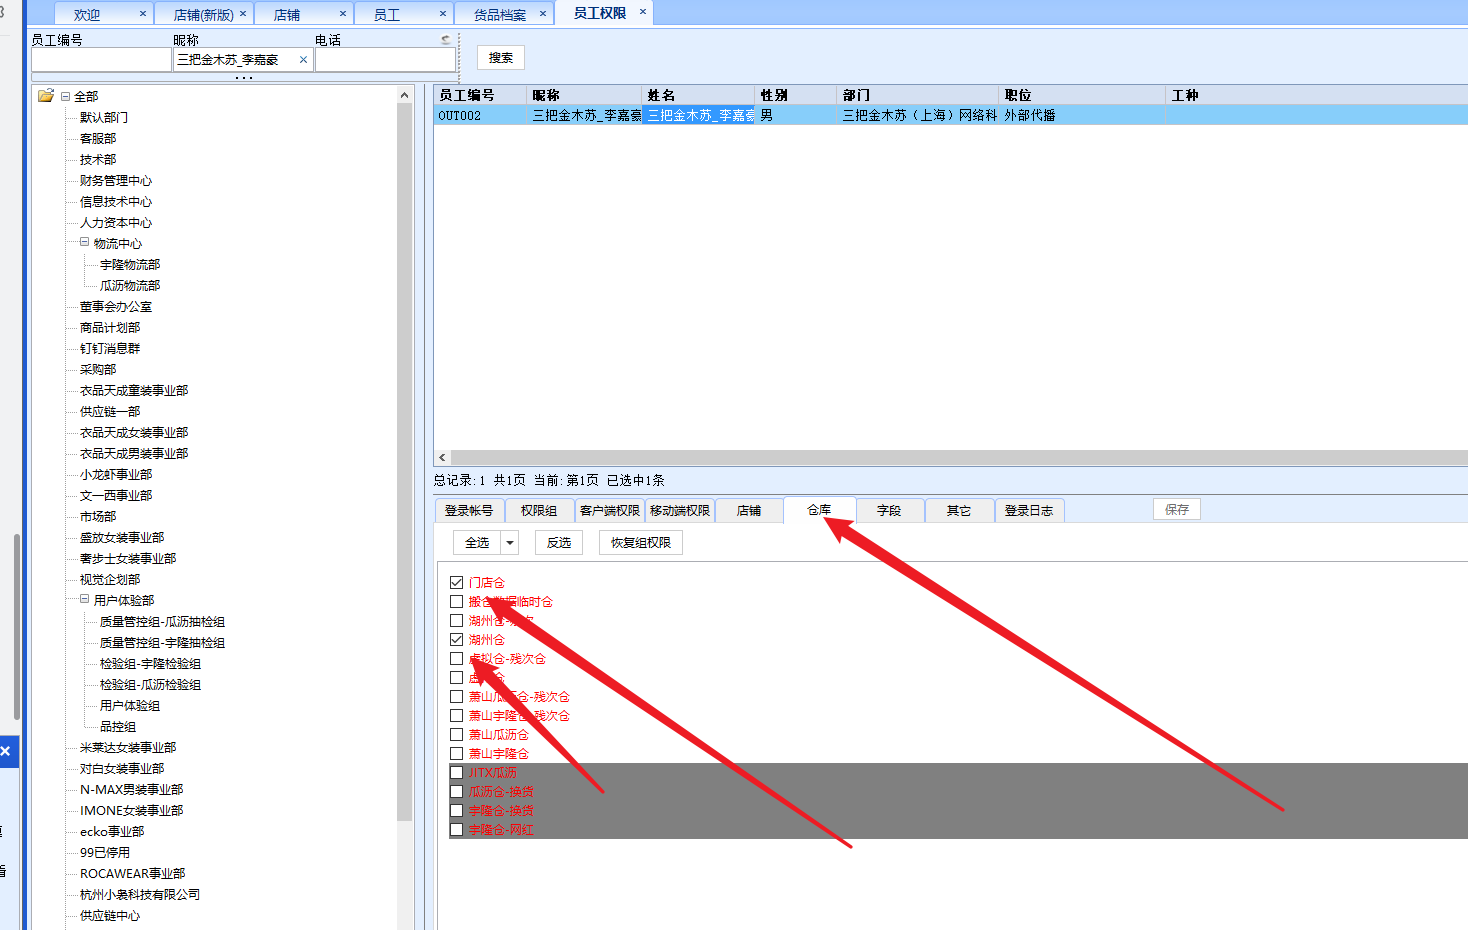Image resolution: width=1468 pixels, height=930 pixels.
Task: Uncheck the 湖州仓 warehouse checkbox
Action: [x=457, y=639]
